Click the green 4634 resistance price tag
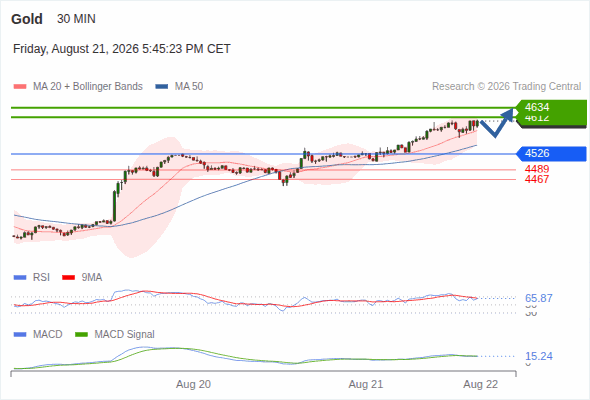This screenshot has height=400, width=590. (x=551, y=107)
